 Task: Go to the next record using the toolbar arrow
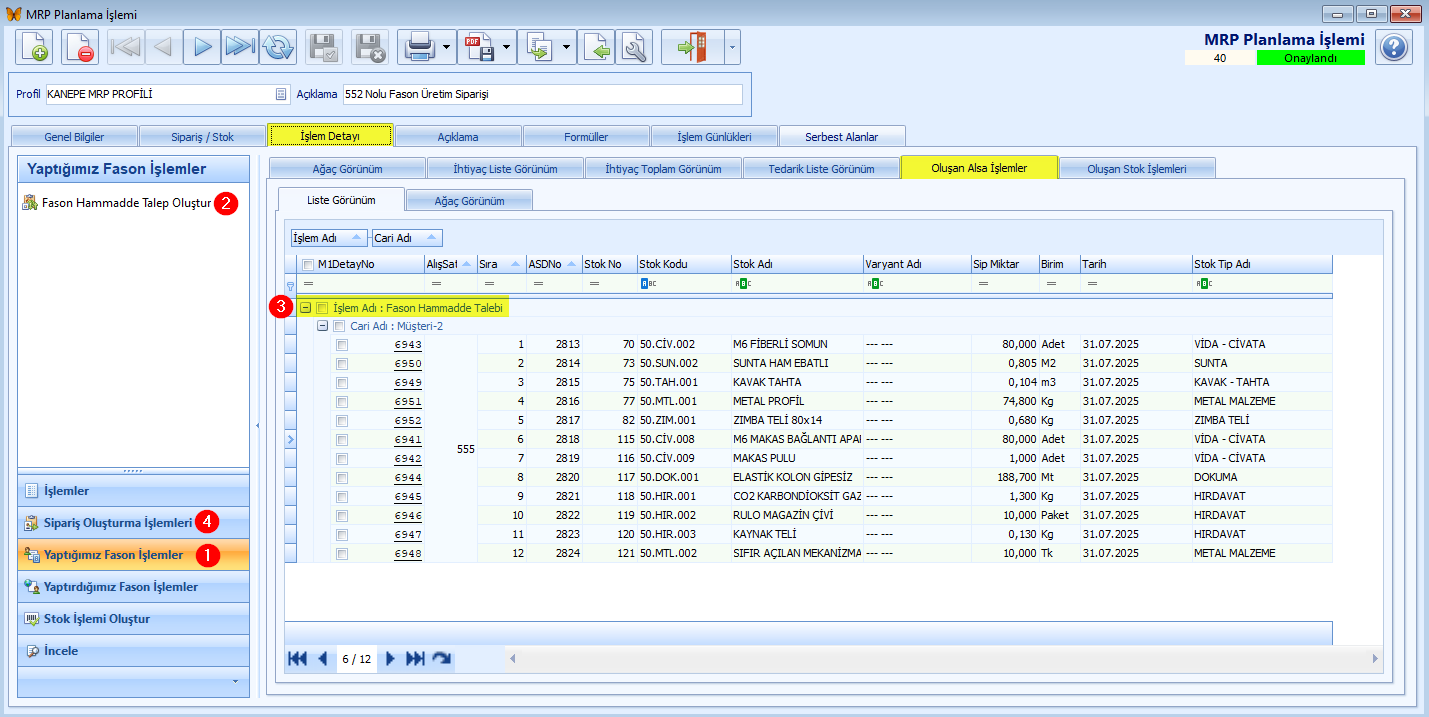[202, 47]
